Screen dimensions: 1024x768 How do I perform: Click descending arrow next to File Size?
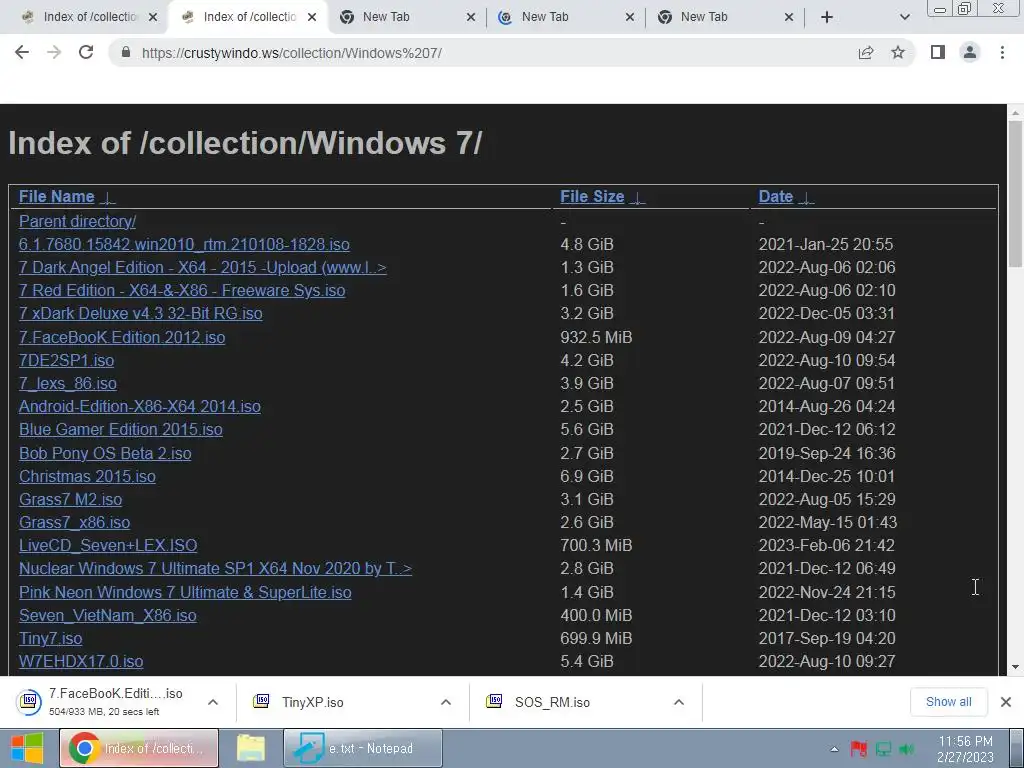(x=637, y=197)
